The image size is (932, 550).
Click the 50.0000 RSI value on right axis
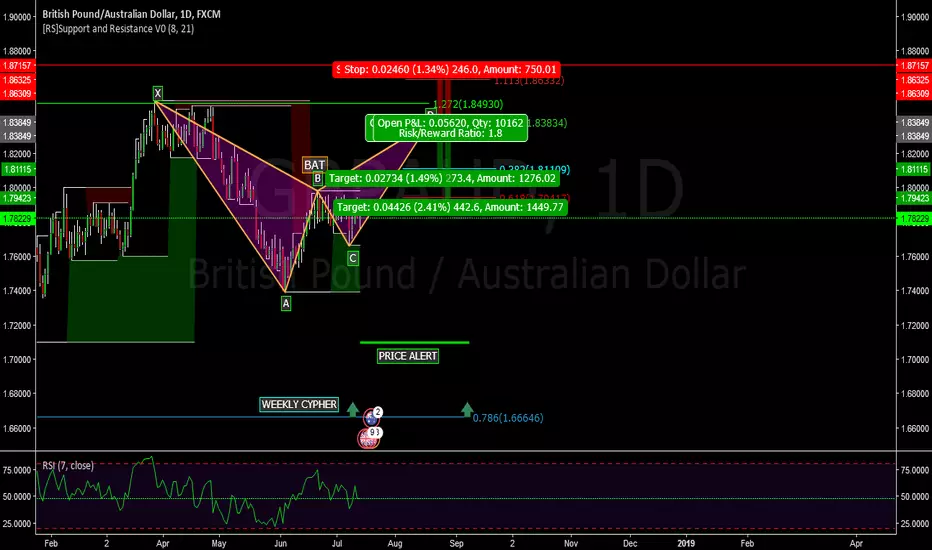[914, 496]
